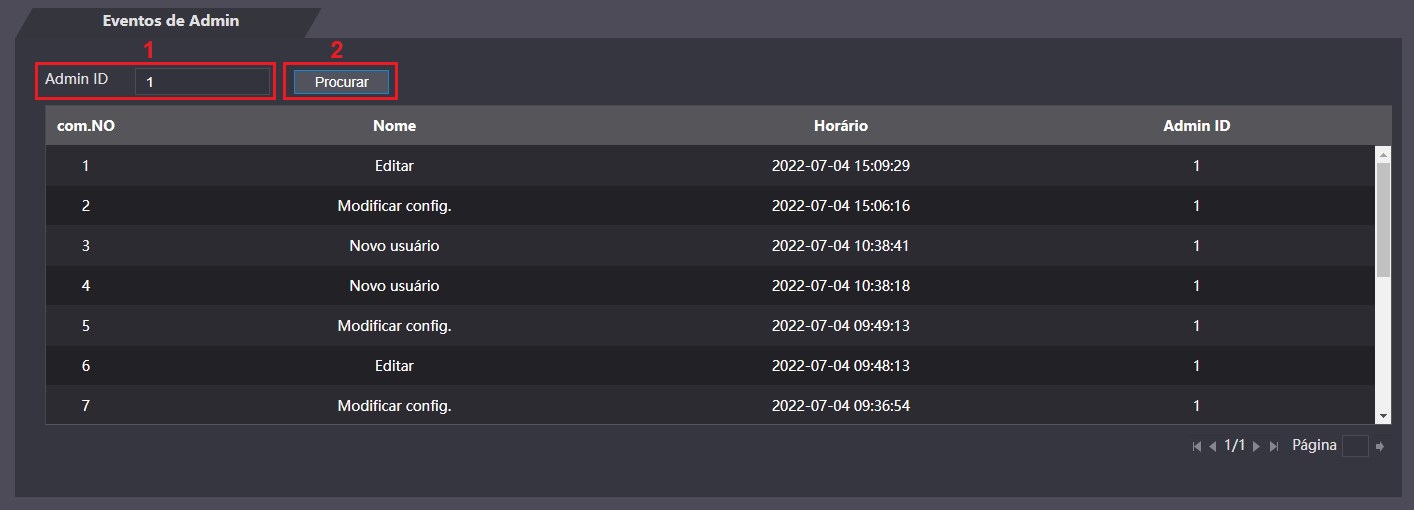Select the Editar event row at 15:09:29
This screenshot has width=1414, height=510.
pyautogui.click(x=394, y=166)
